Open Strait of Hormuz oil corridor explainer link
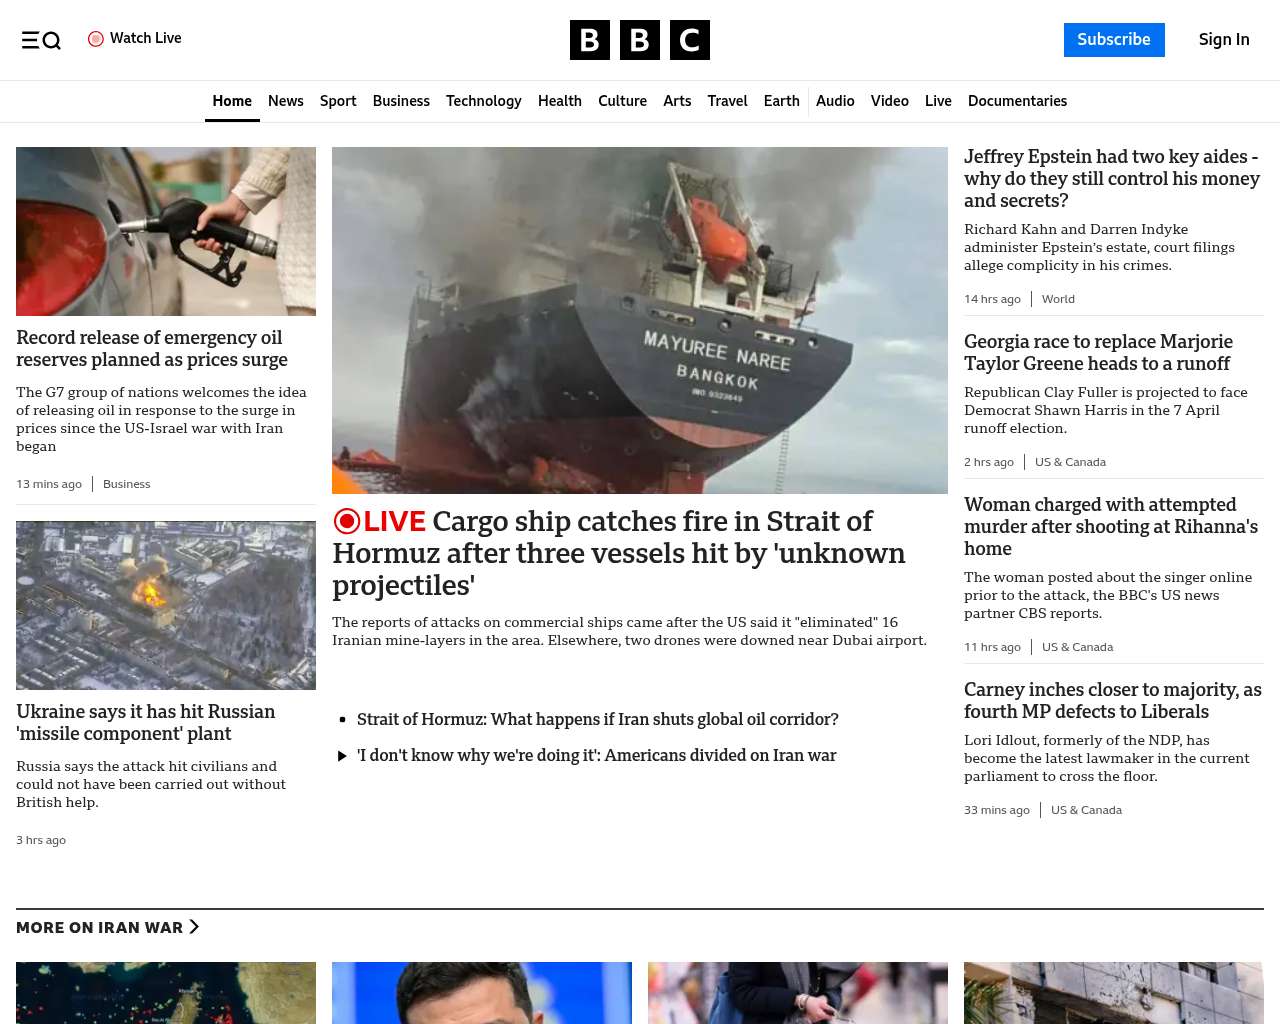 point(598,720)
